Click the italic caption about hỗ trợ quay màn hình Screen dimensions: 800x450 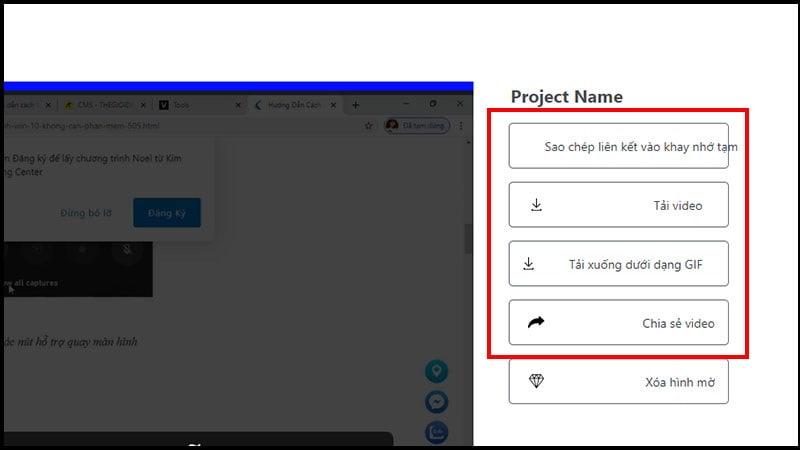point(70,342)
